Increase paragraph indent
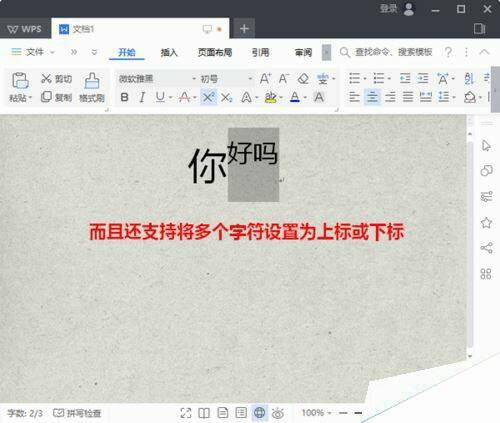The image size is (500, 423). pyautogui.click(x=423, y=79)
